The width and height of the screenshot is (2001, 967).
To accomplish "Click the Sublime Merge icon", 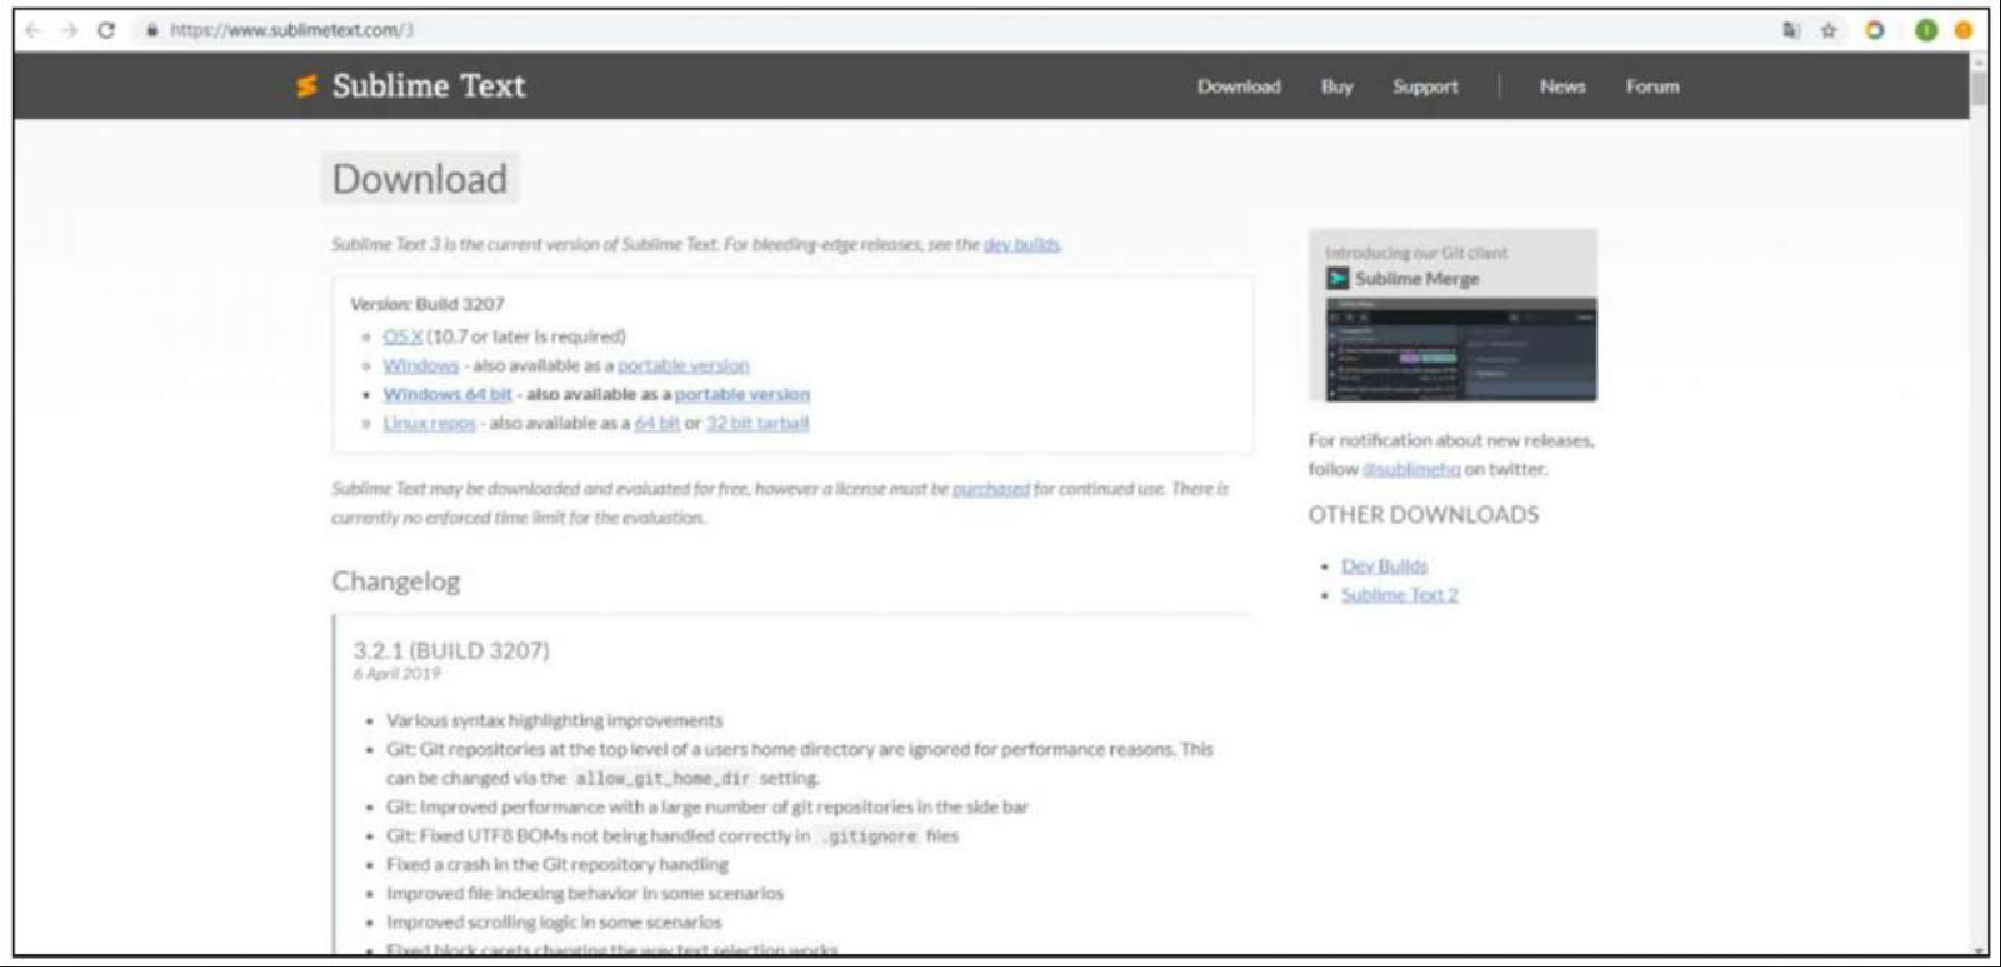I will click(1338, 278).
